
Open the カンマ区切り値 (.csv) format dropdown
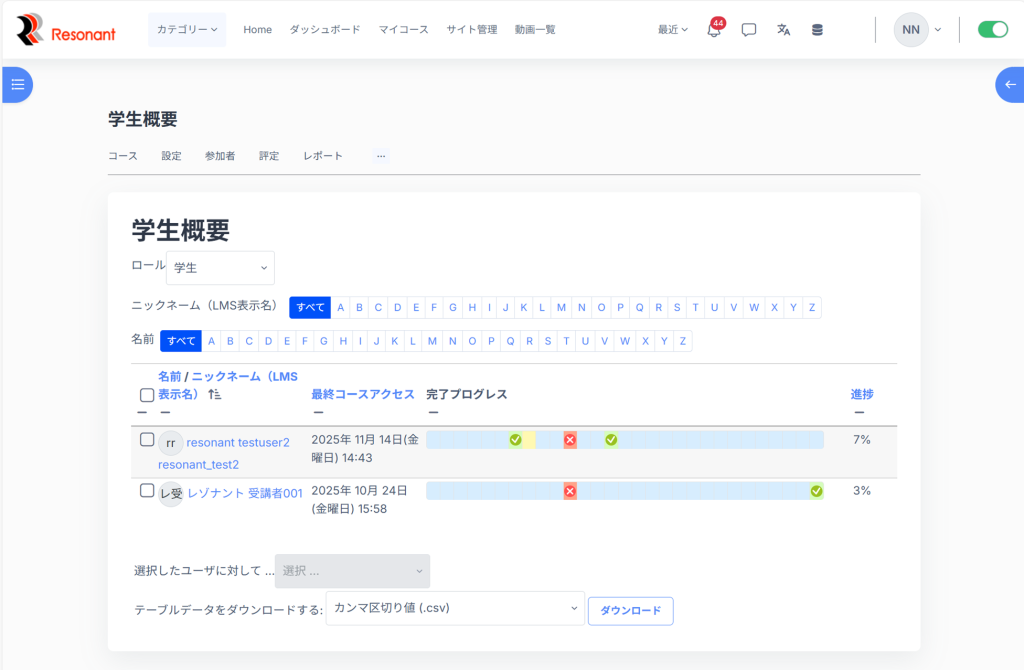[455, 608]
